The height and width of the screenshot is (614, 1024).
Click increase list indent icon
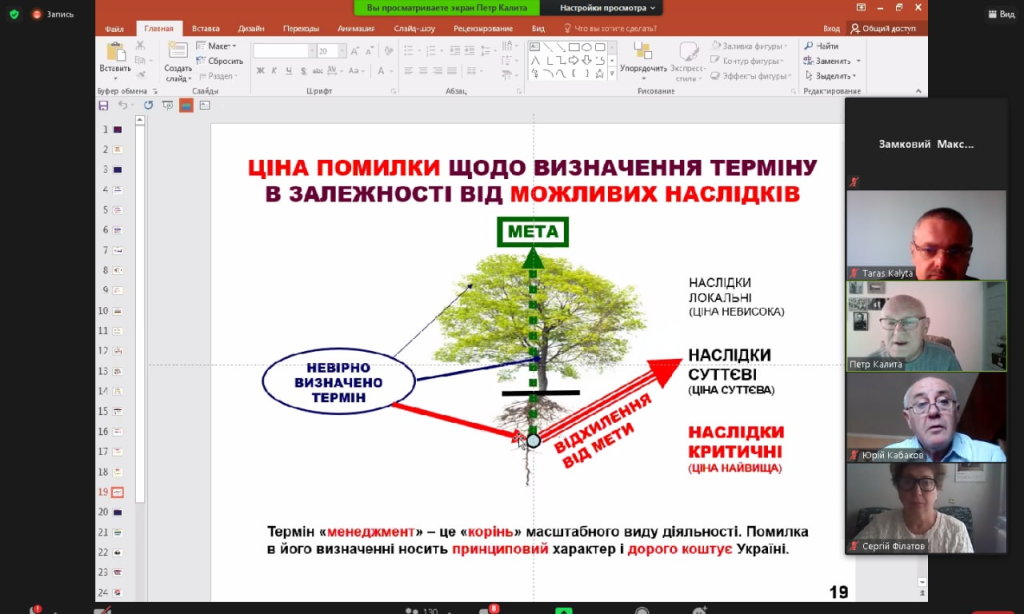tap(469, 51)
